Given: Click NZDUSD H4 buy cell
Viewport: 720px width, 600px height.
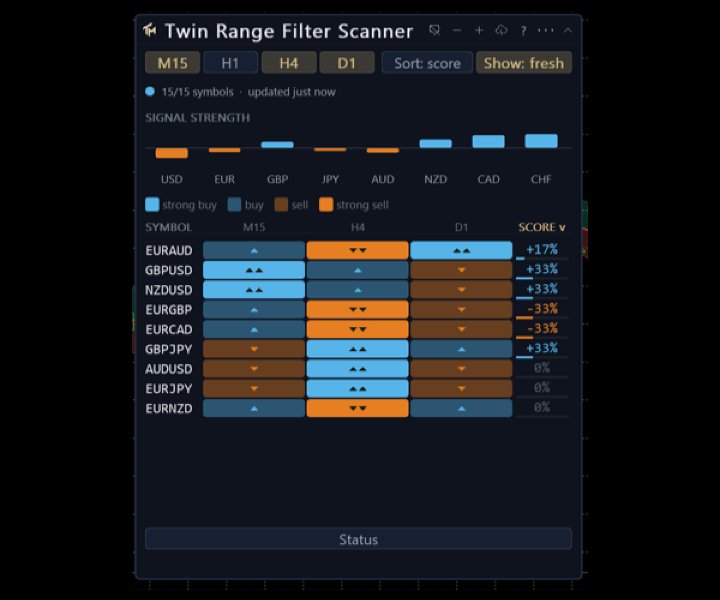Looking at the screenshot, I should [x=358, y=290].
